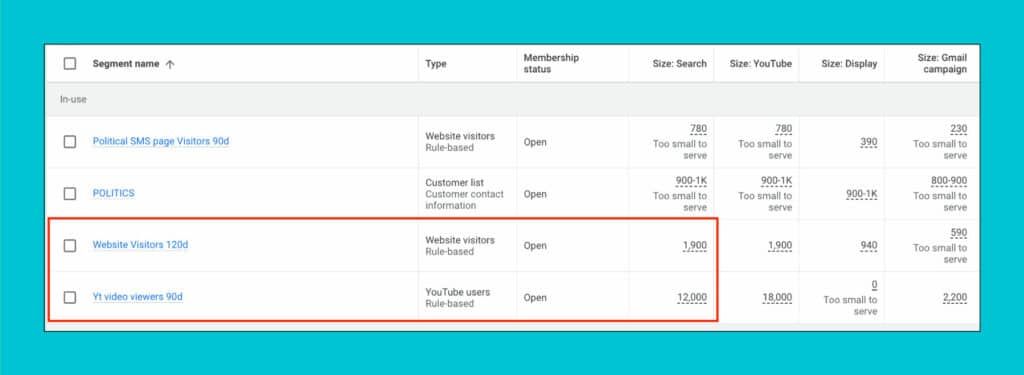Click Open status in Political SMS row
Image resolution: width=1024 pixels, height=375 pixels.
point(535,142)
